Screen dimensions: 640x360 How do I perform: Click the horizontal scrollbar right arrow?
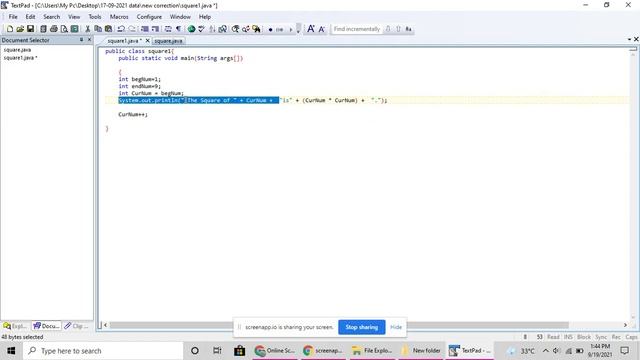(x=625, y=325)
